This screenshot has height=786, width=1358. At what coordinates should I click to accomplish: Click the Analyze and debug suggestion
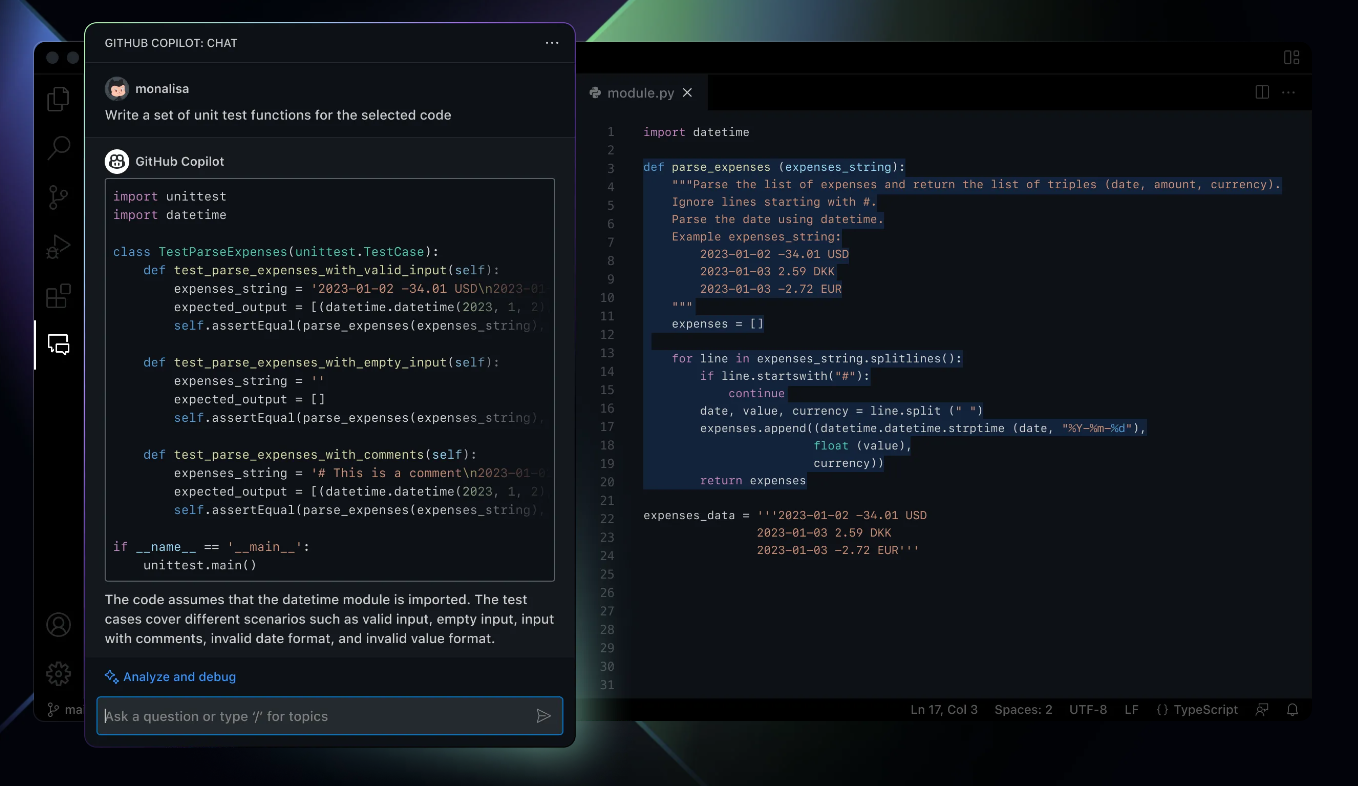pyautogui.click(x=170, y=677)
